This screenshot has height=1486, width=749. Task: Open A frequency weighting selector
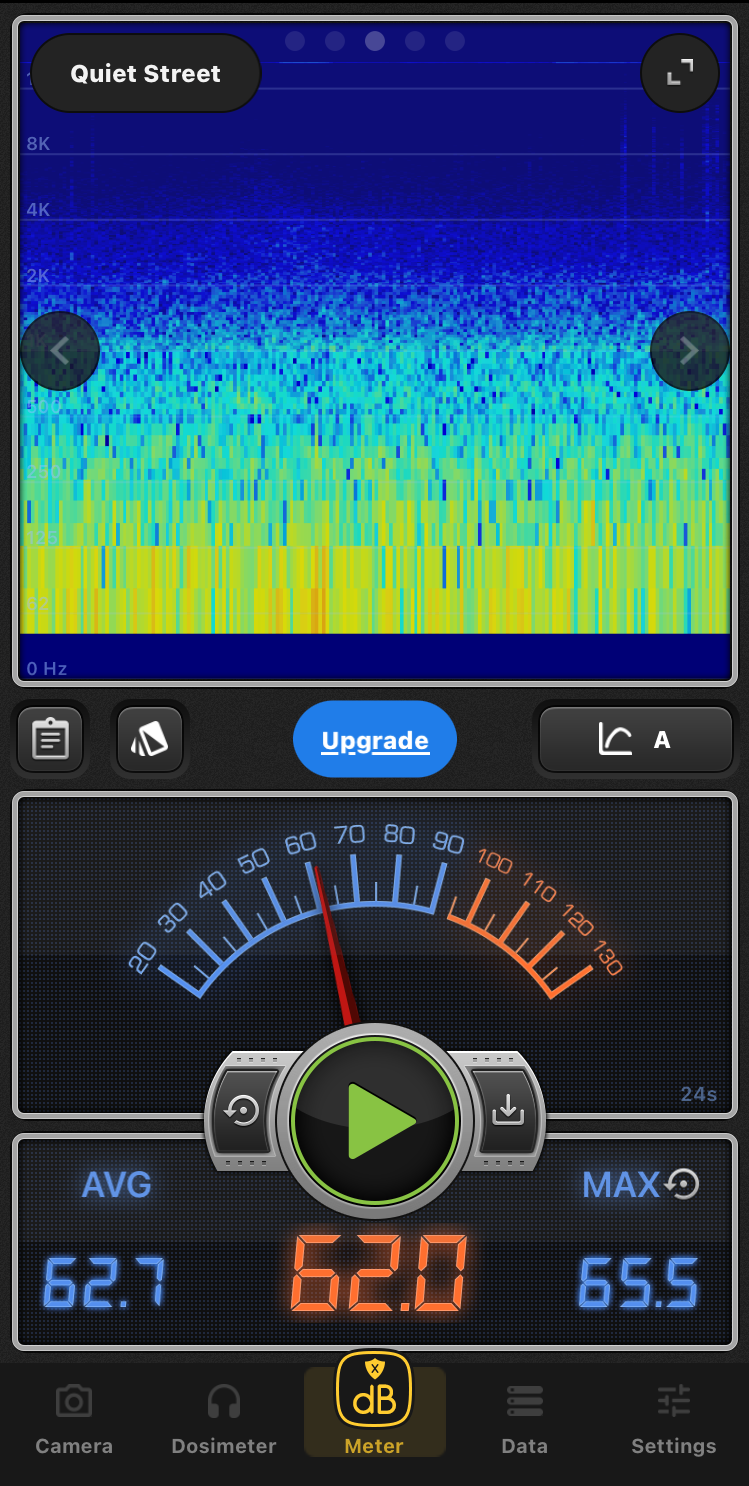tap(636, 740)
